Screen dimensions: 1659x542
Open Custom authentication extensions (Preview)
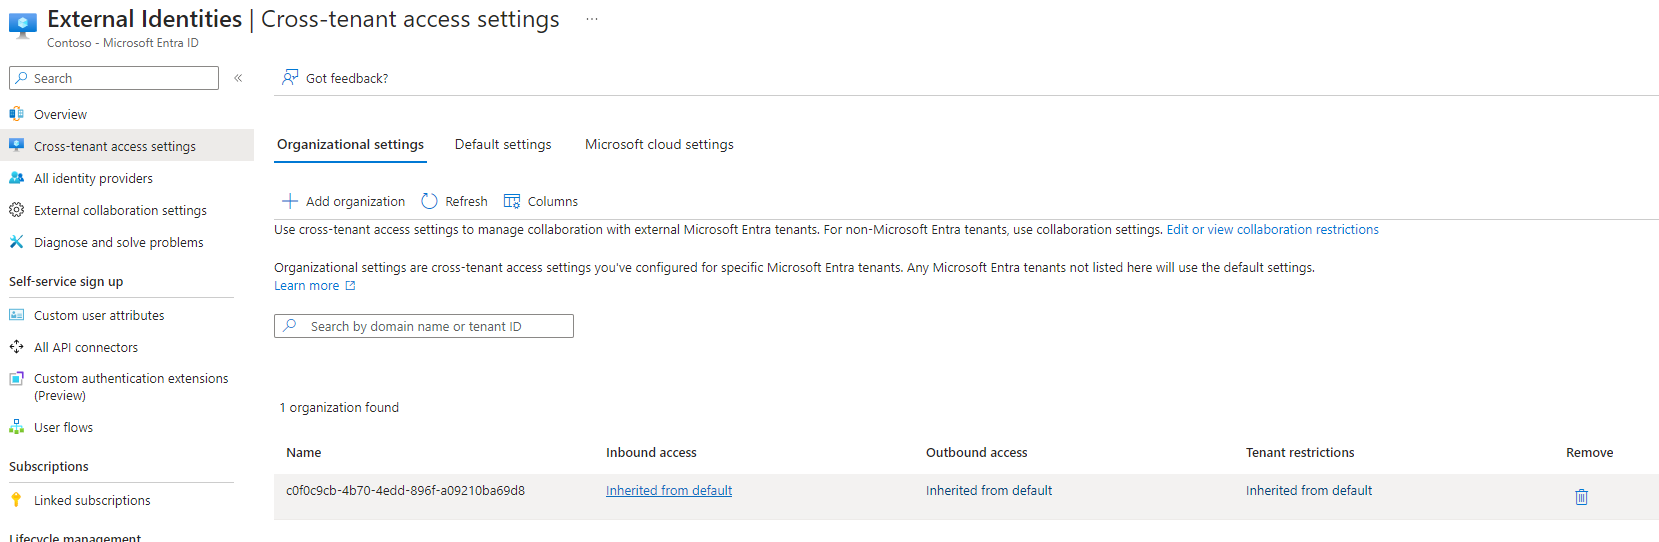point(131,387)
